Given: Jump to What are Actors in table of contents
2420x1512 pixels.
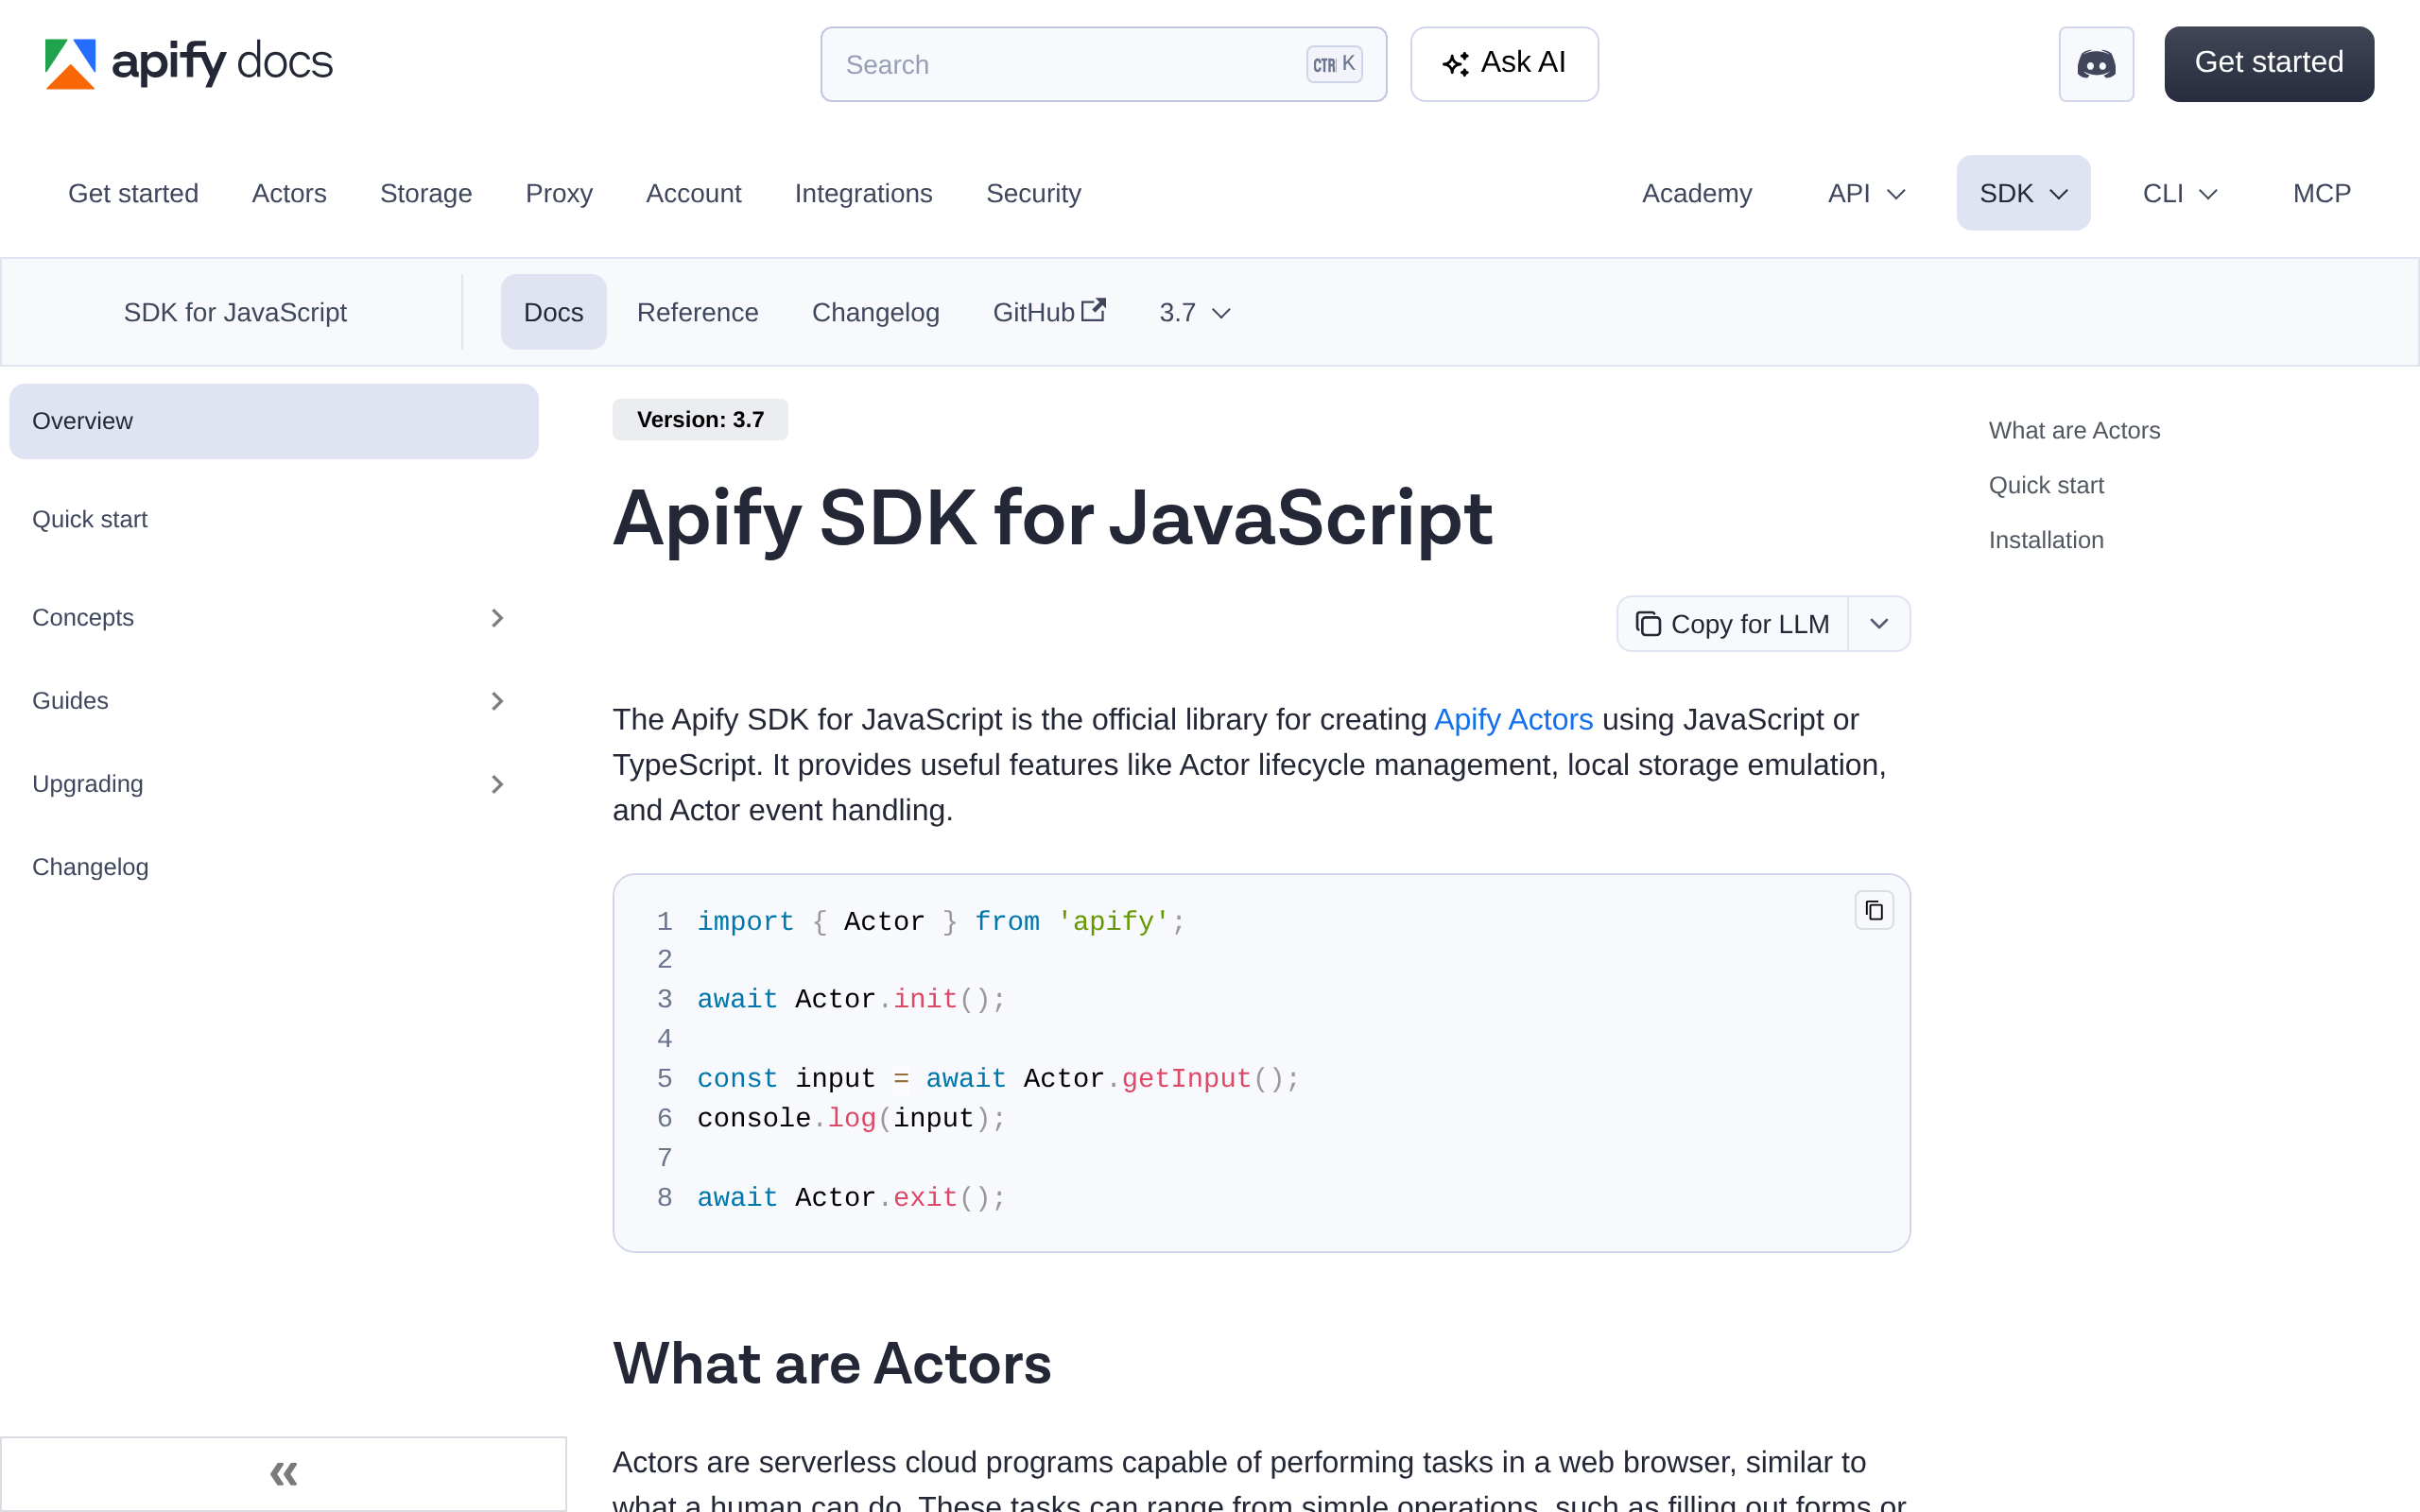Looking at the screenshot, I should pos(2074,430).
